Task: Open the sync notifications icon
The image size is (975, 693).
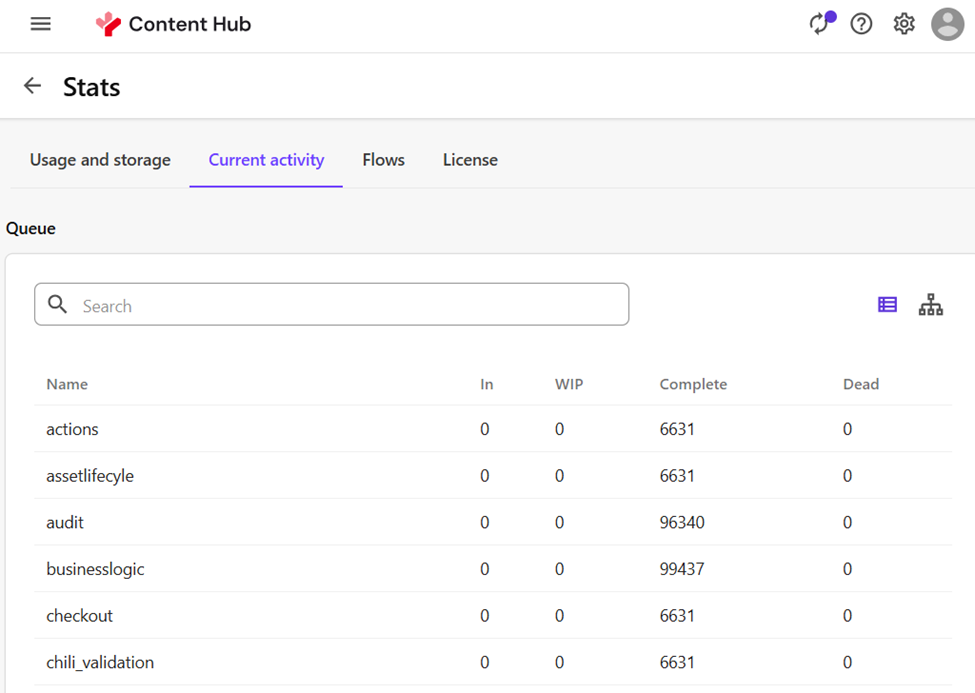Action: (x=820, y=24)
